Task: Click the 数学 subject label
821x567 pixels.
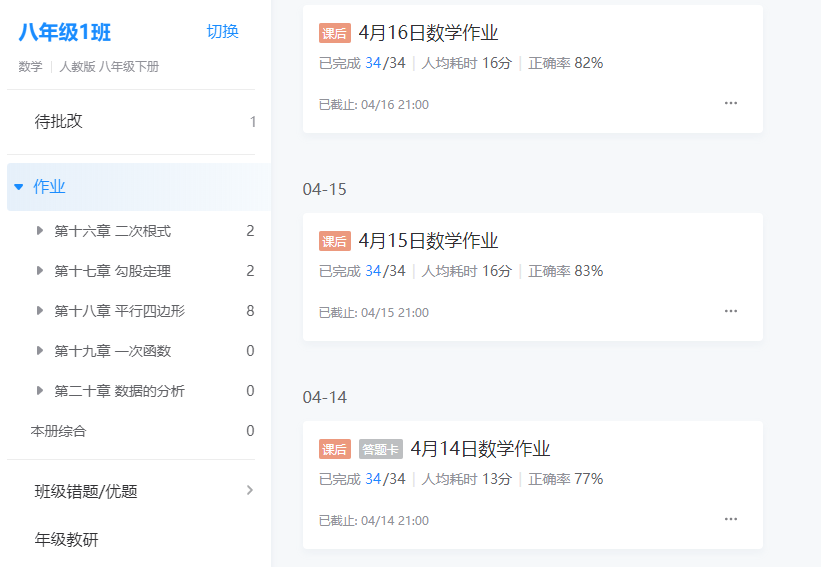Action: click(30, 66)
